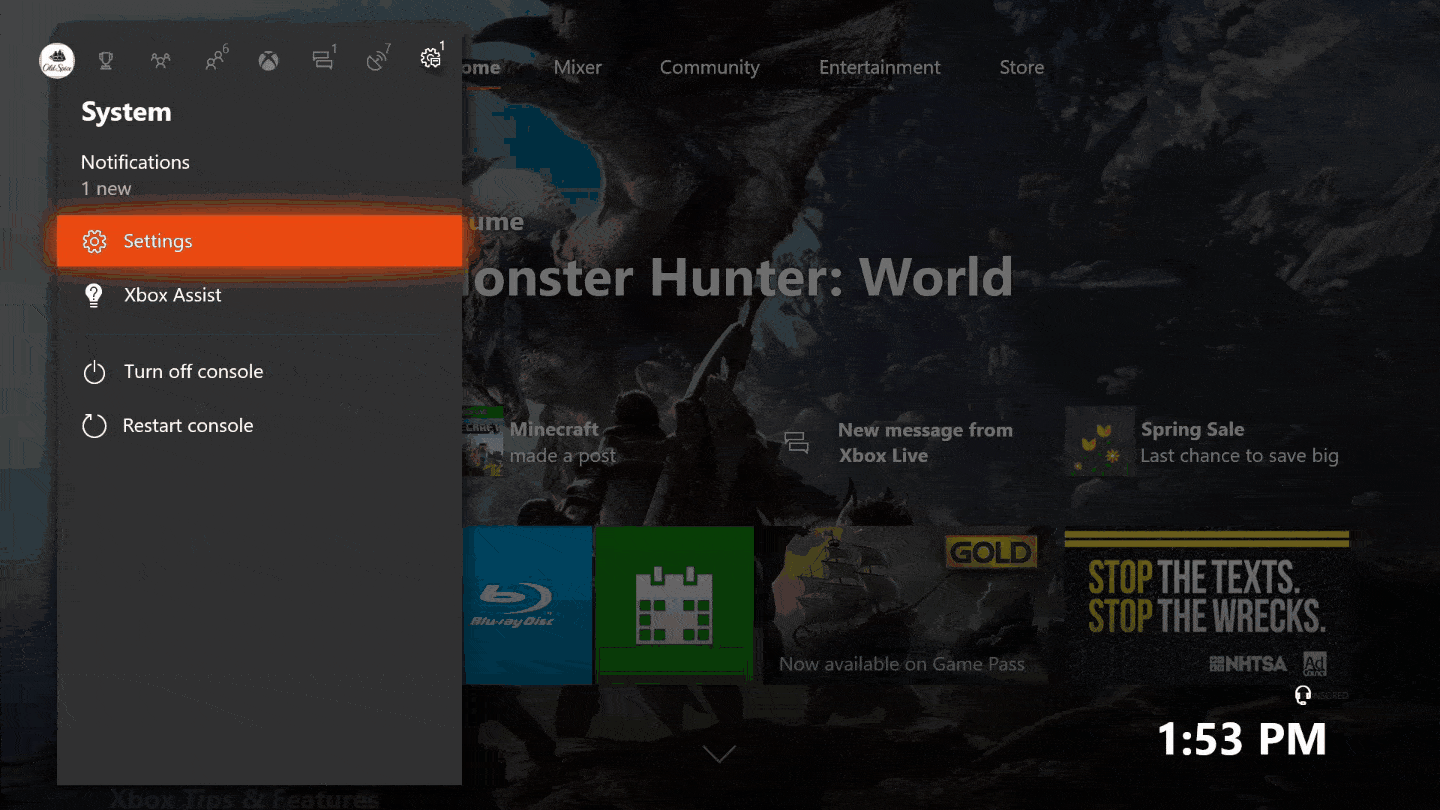
Task: Choose Turn off console
Action: [193, 372]
